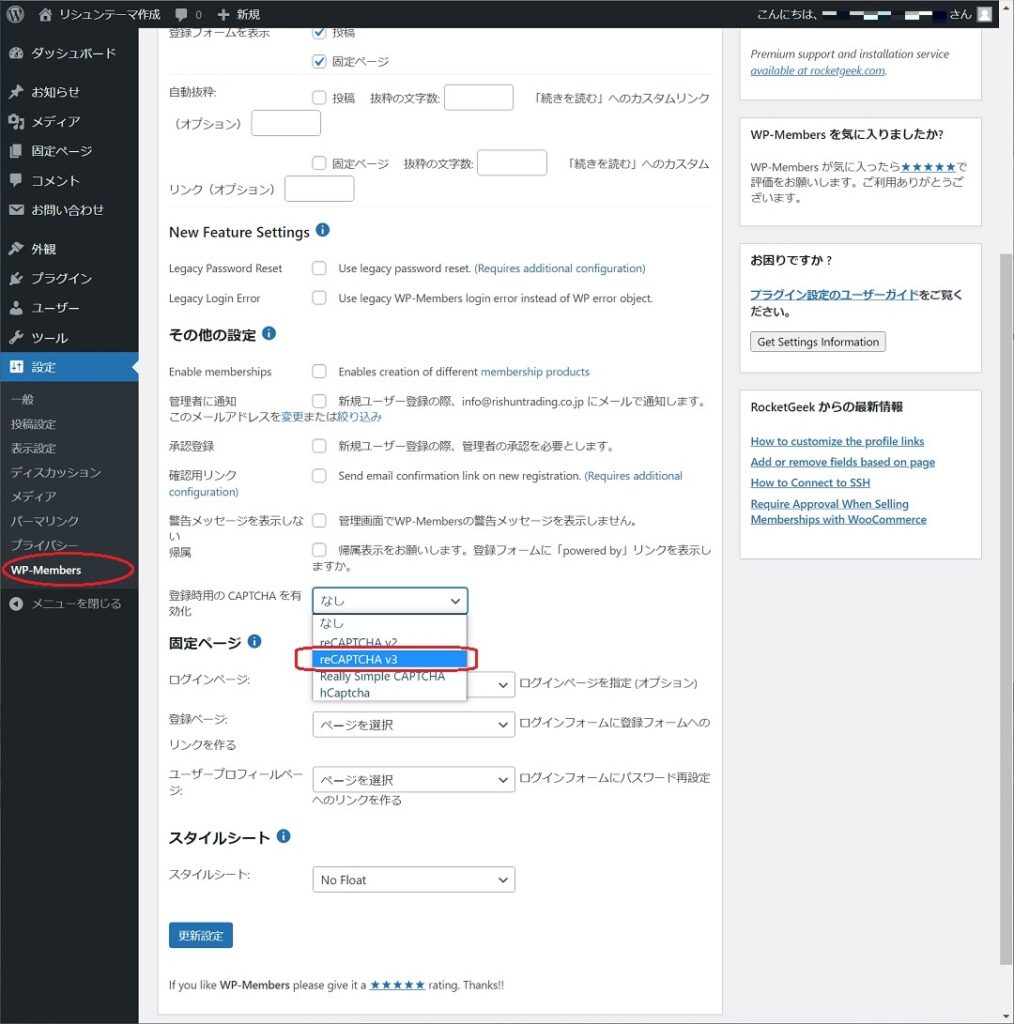Open the パーマリンク submenu
The image size is (1014, 1024).
tap(44, 520)
